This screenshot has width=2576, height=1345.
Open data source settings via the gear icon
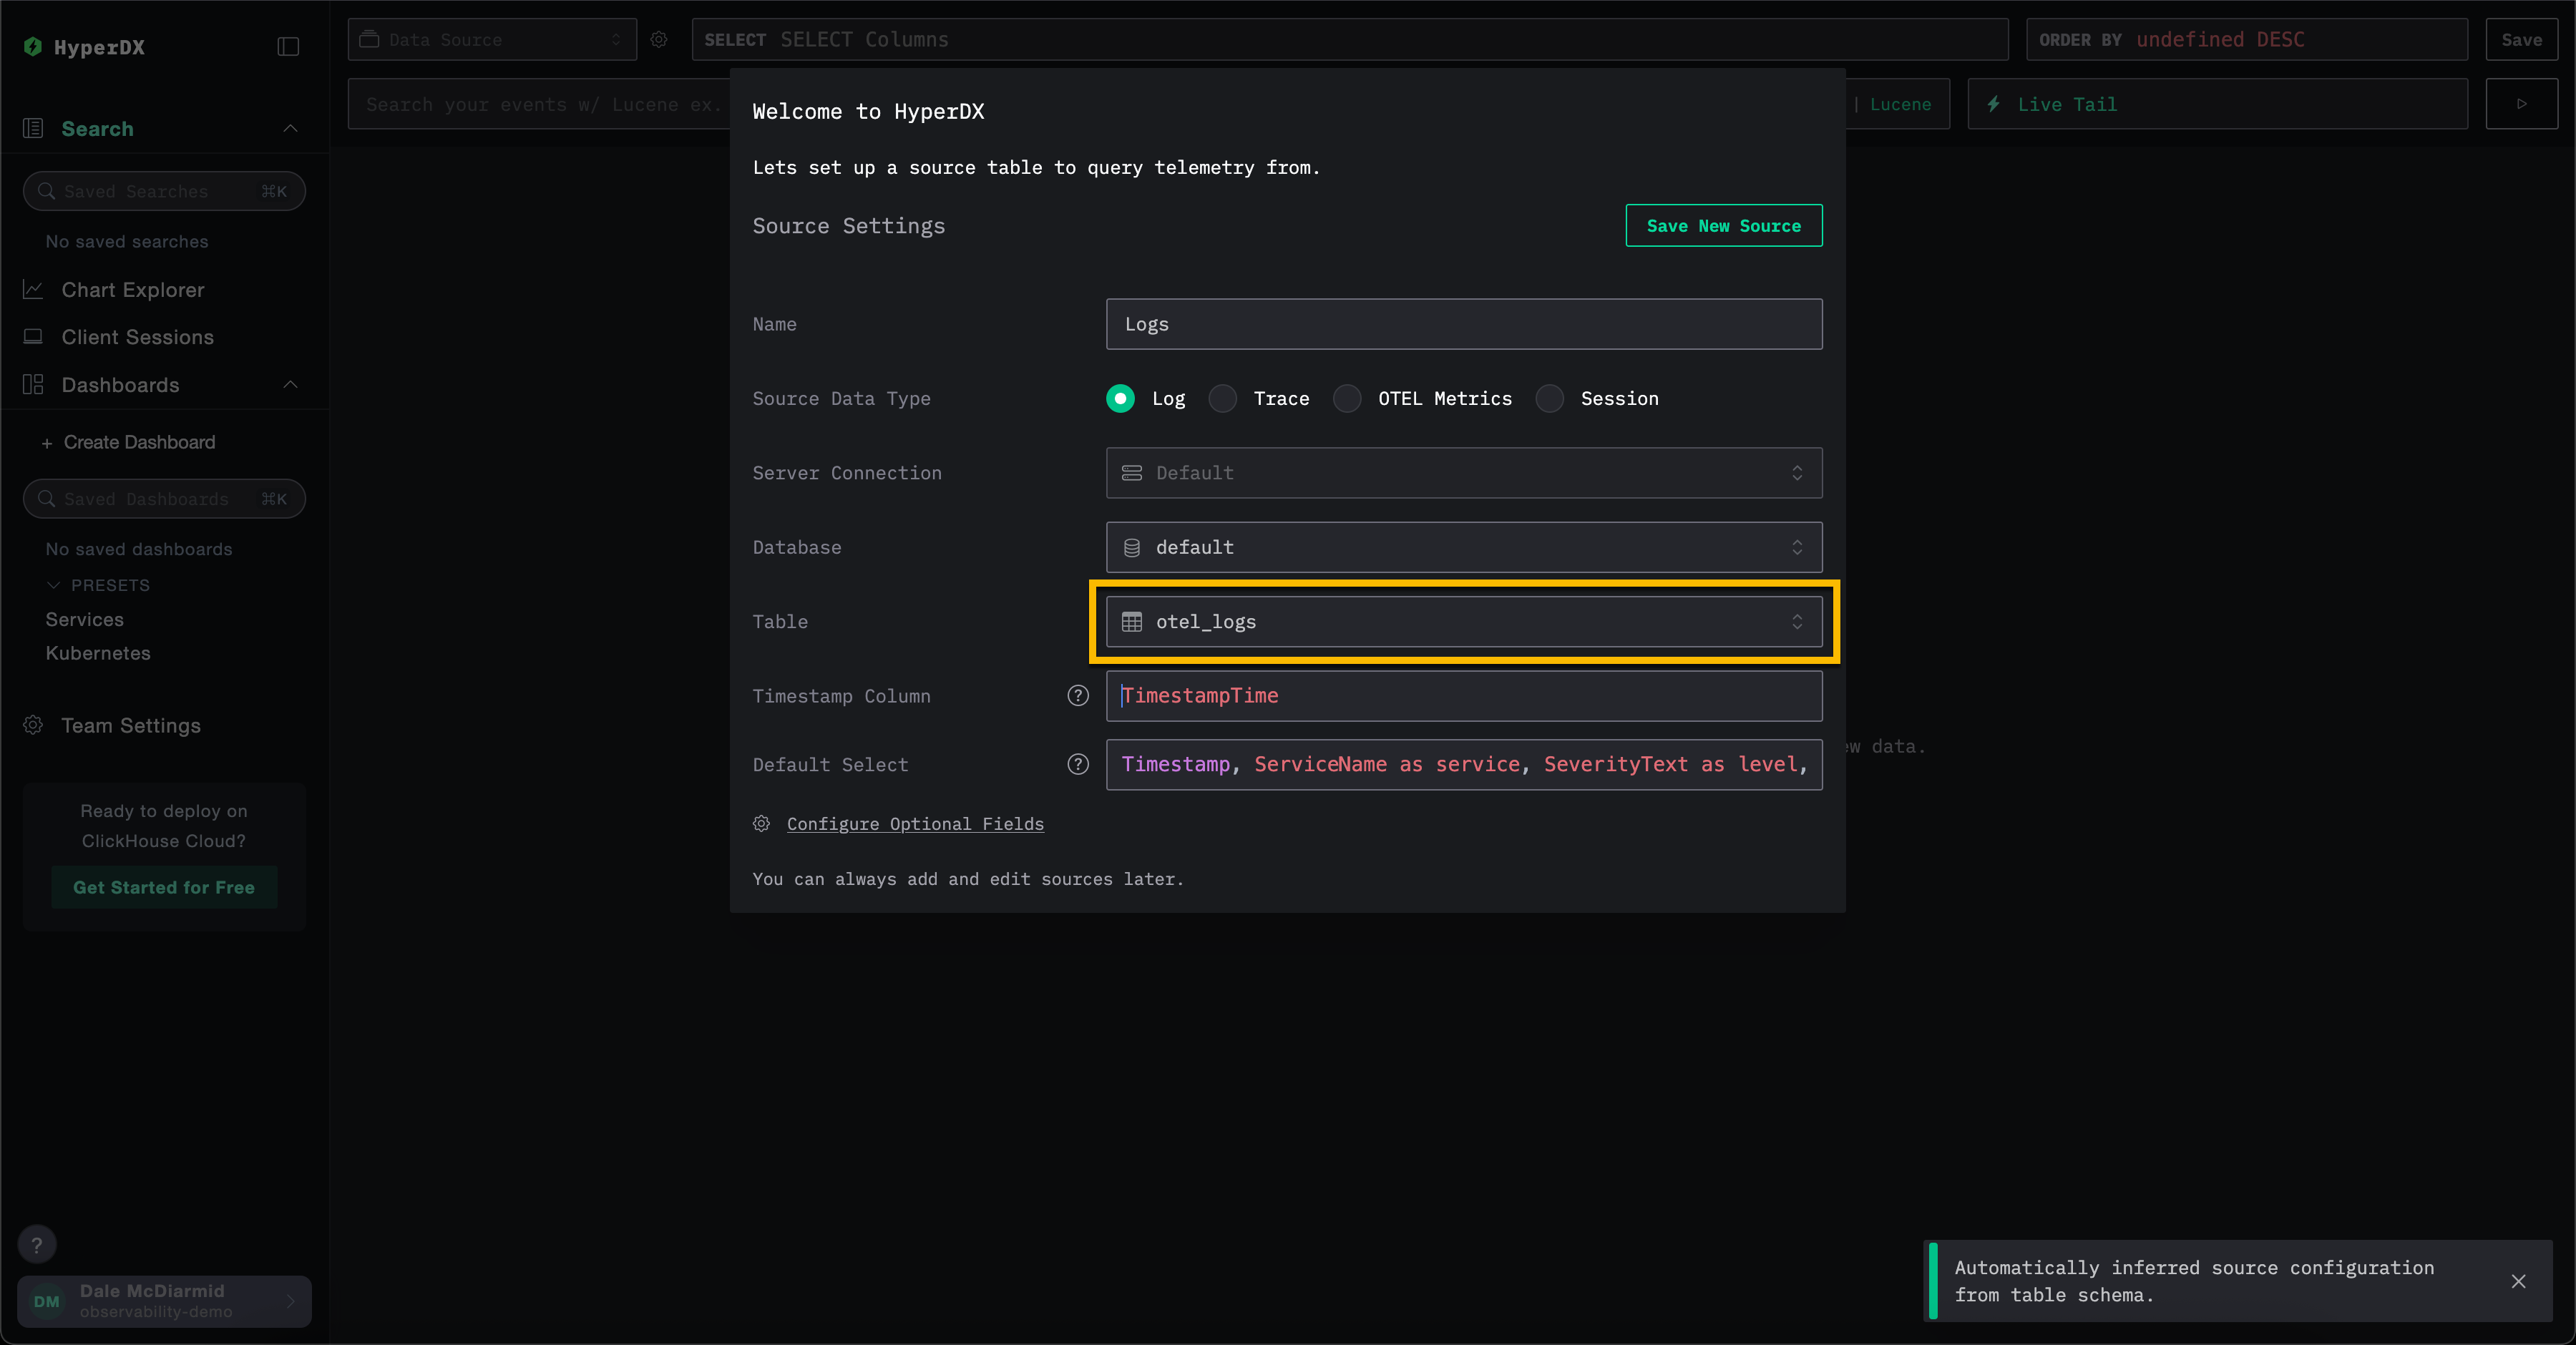point(659,40)
